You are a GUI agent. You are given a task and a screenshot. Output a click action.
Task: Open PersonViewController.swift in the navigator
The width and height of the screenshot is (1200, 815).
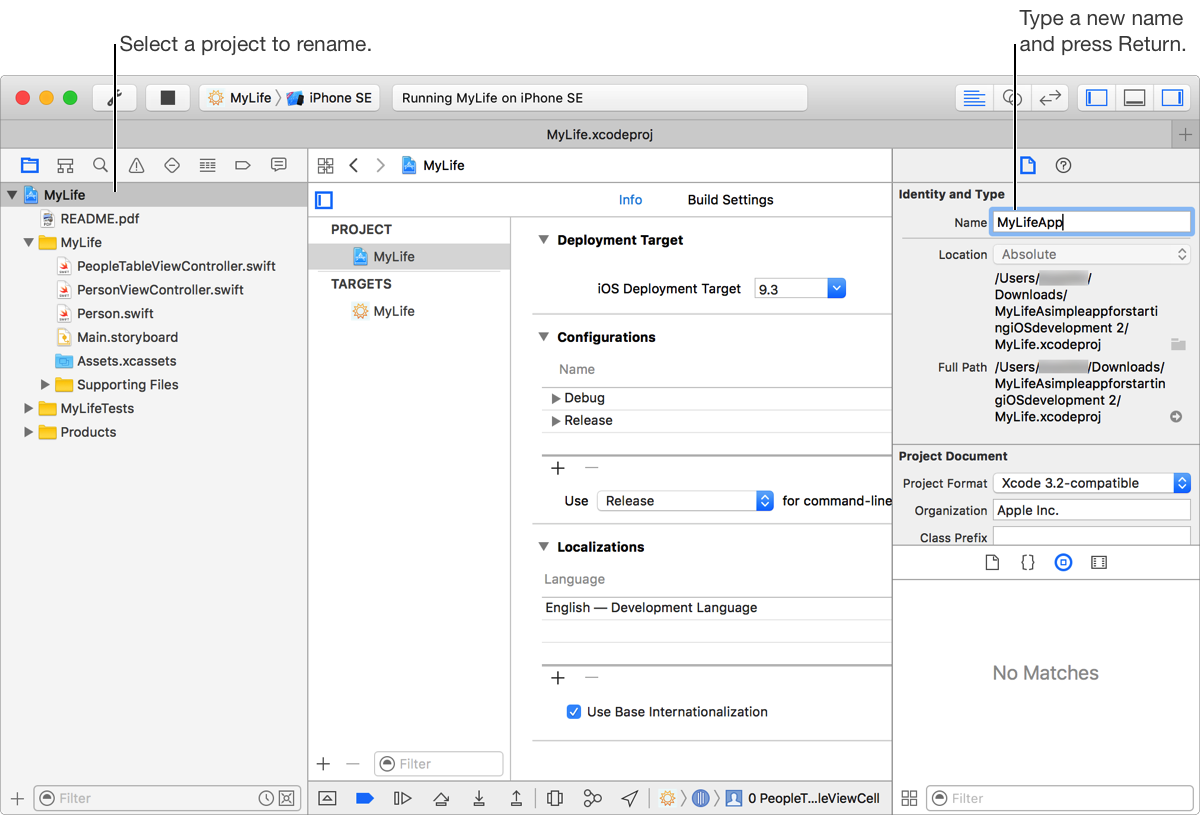(160, 290)
